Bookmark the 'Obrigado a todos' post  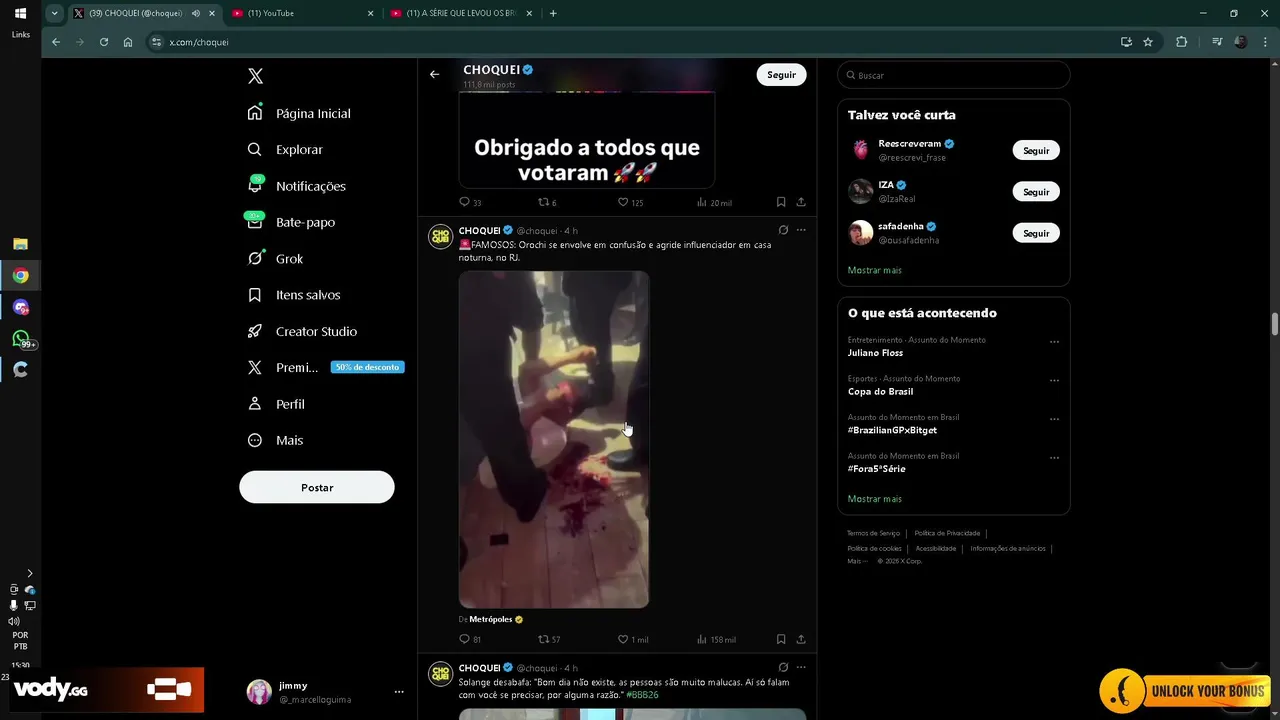[781, 202]
